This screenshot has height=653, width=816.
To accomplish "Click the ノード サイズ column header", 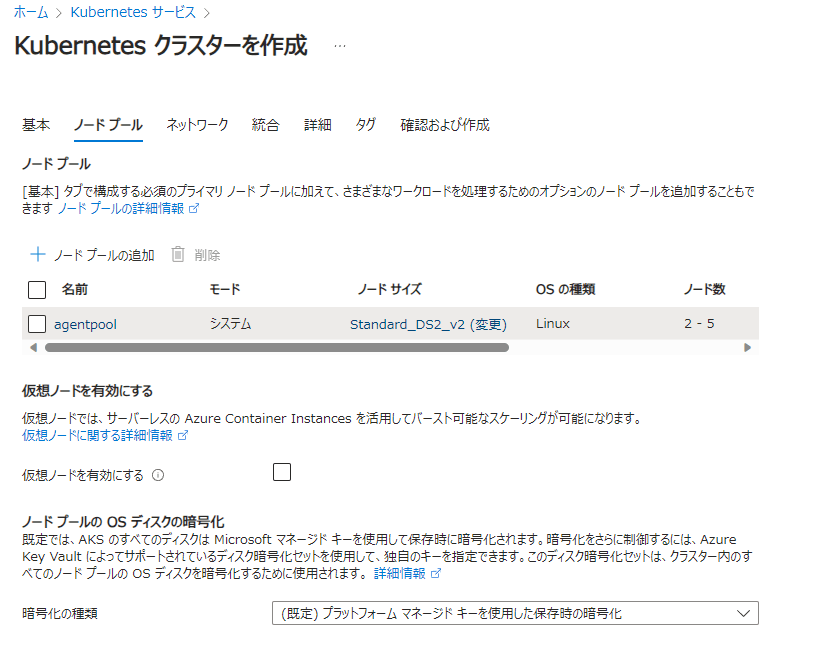I will coord(389,289).
